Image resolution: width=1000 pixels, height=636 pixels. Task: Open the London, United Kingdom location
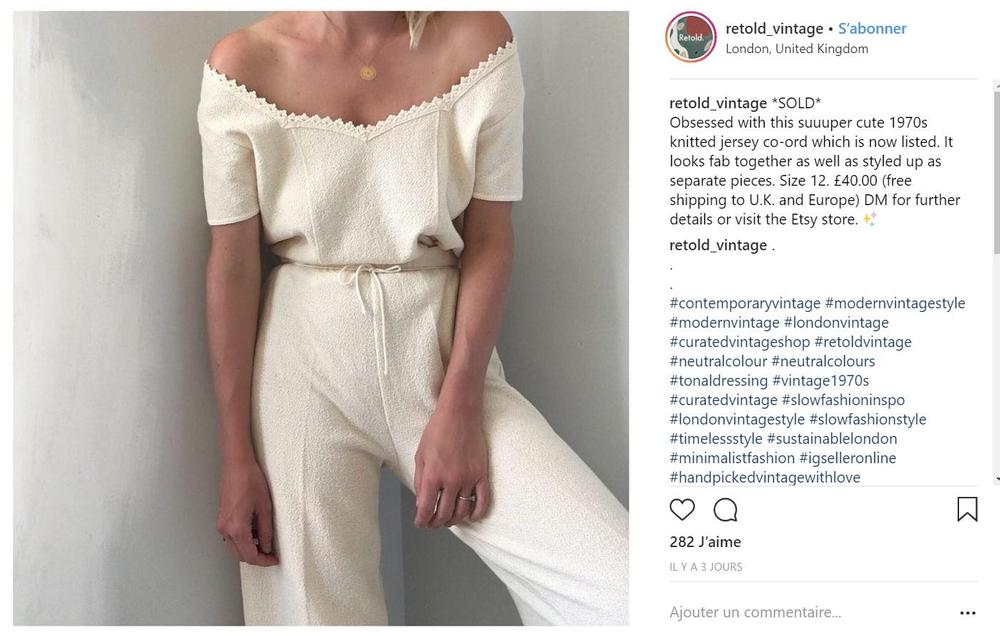coord(797,48)
